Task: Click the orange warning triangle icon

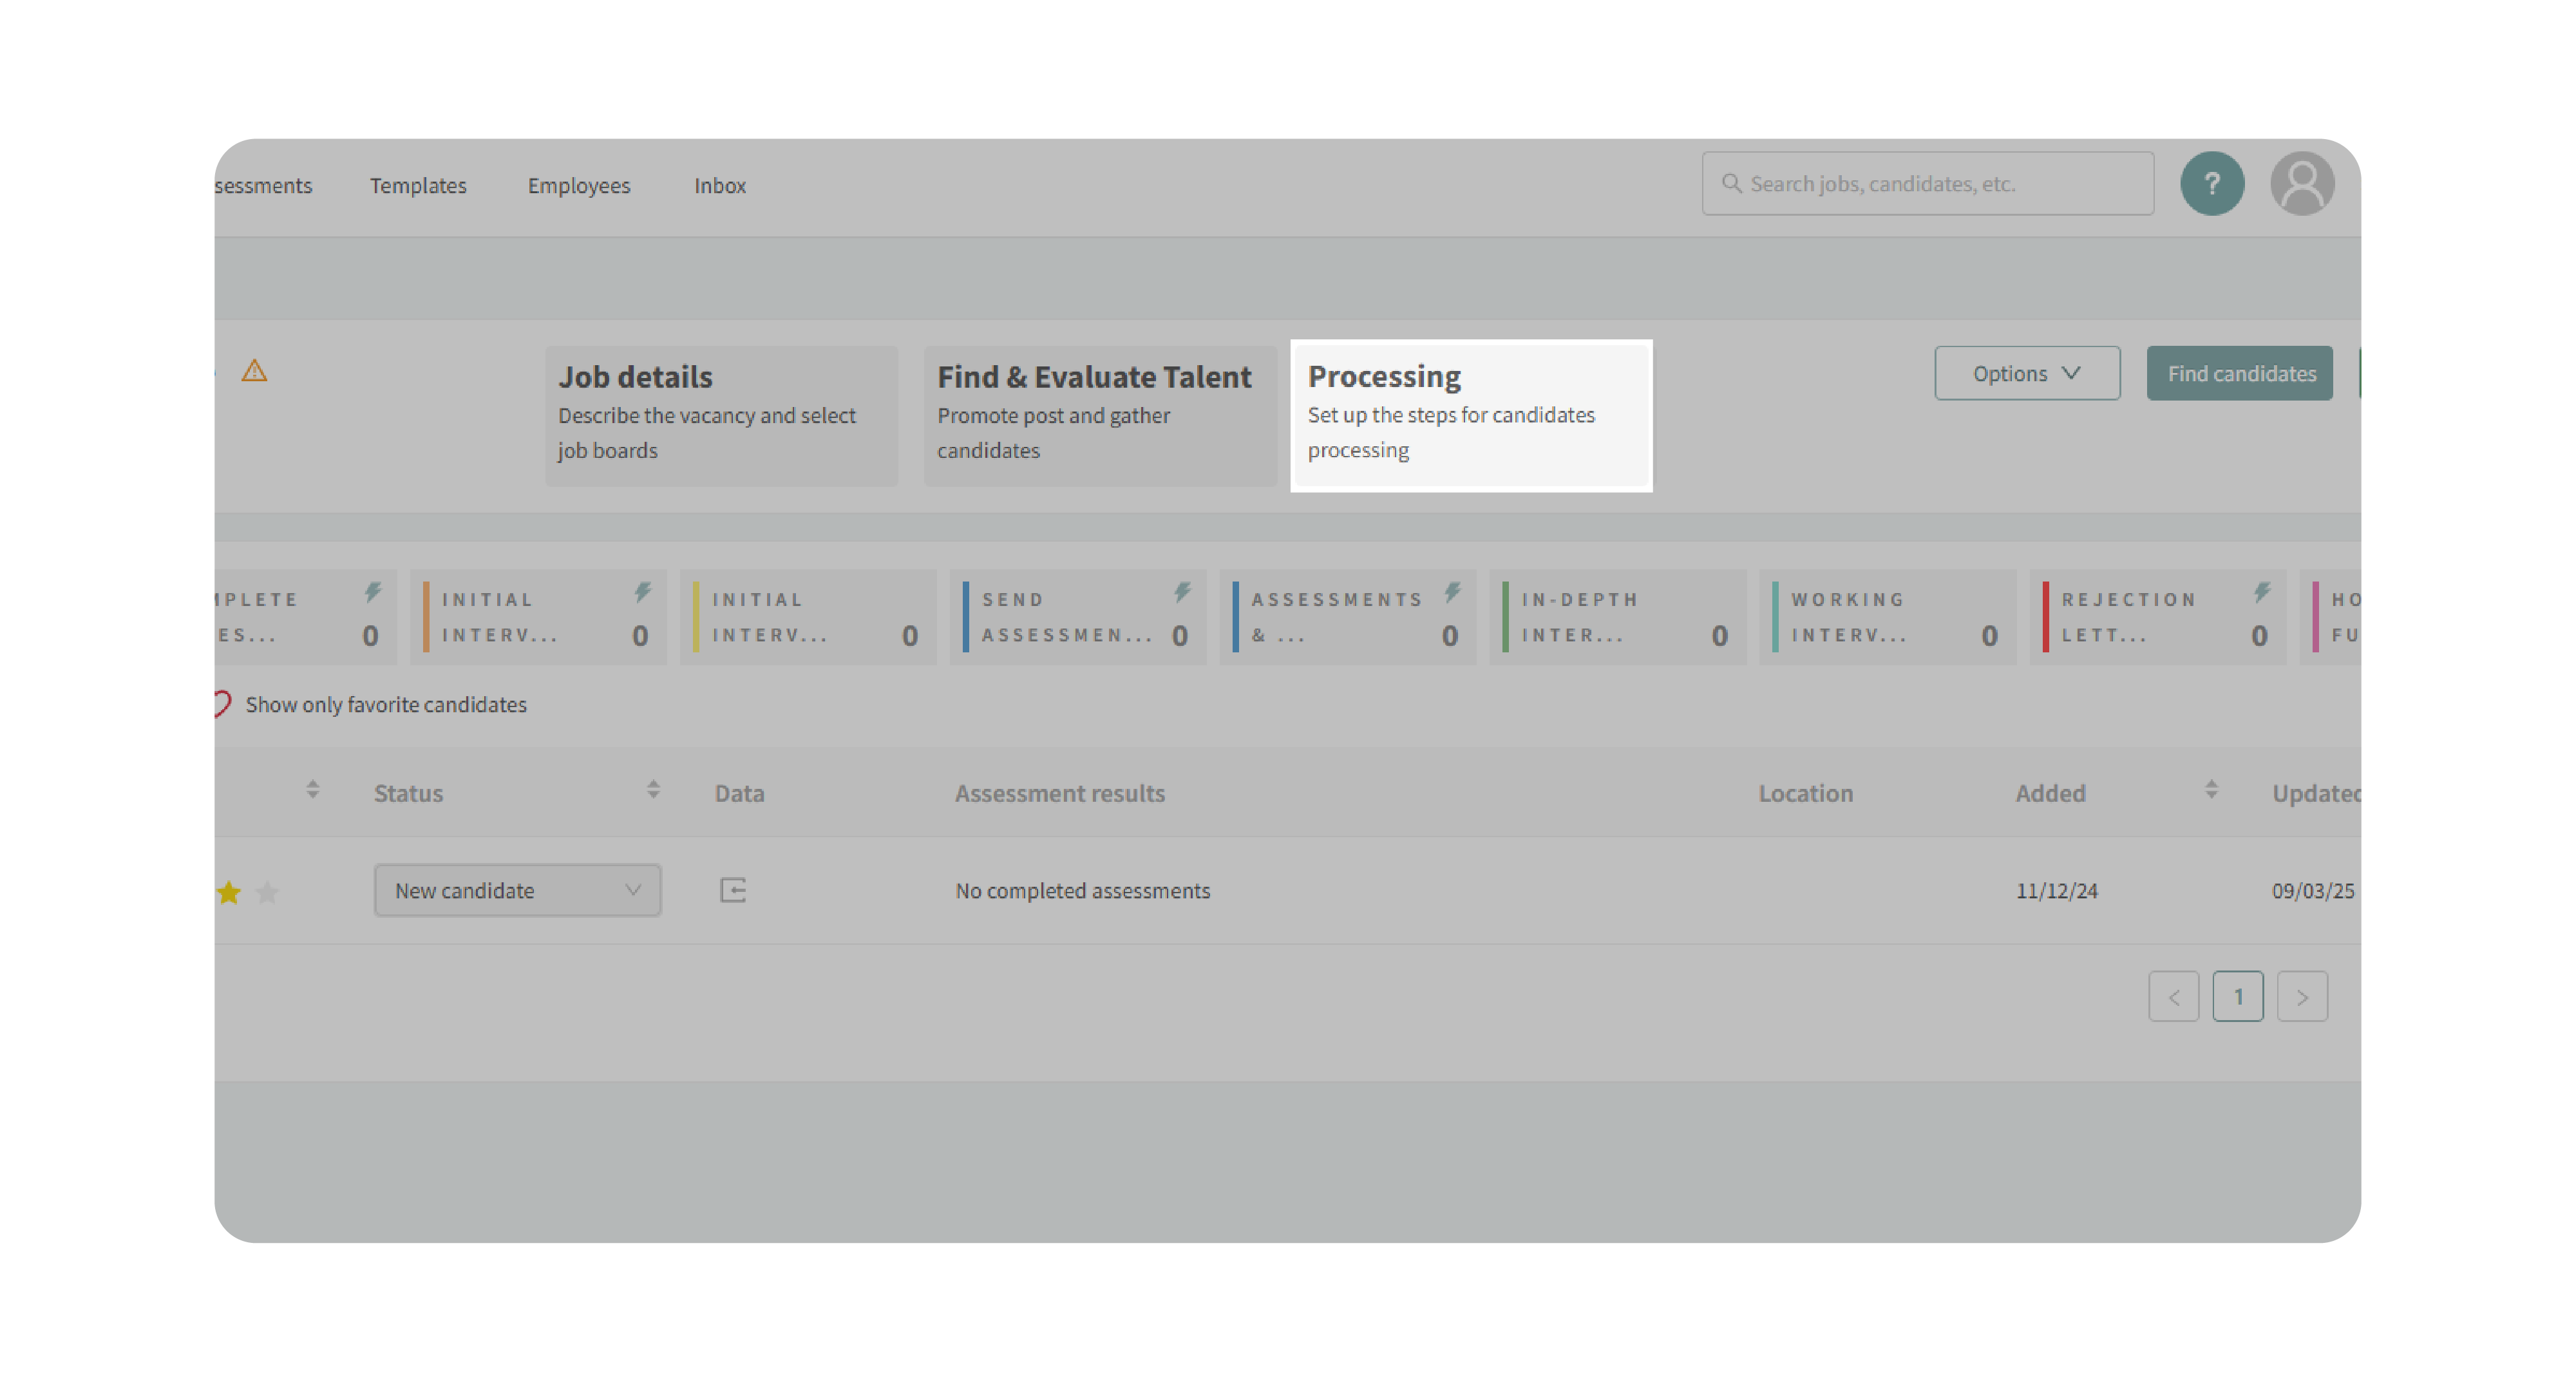Action: [x=254, y=371]
